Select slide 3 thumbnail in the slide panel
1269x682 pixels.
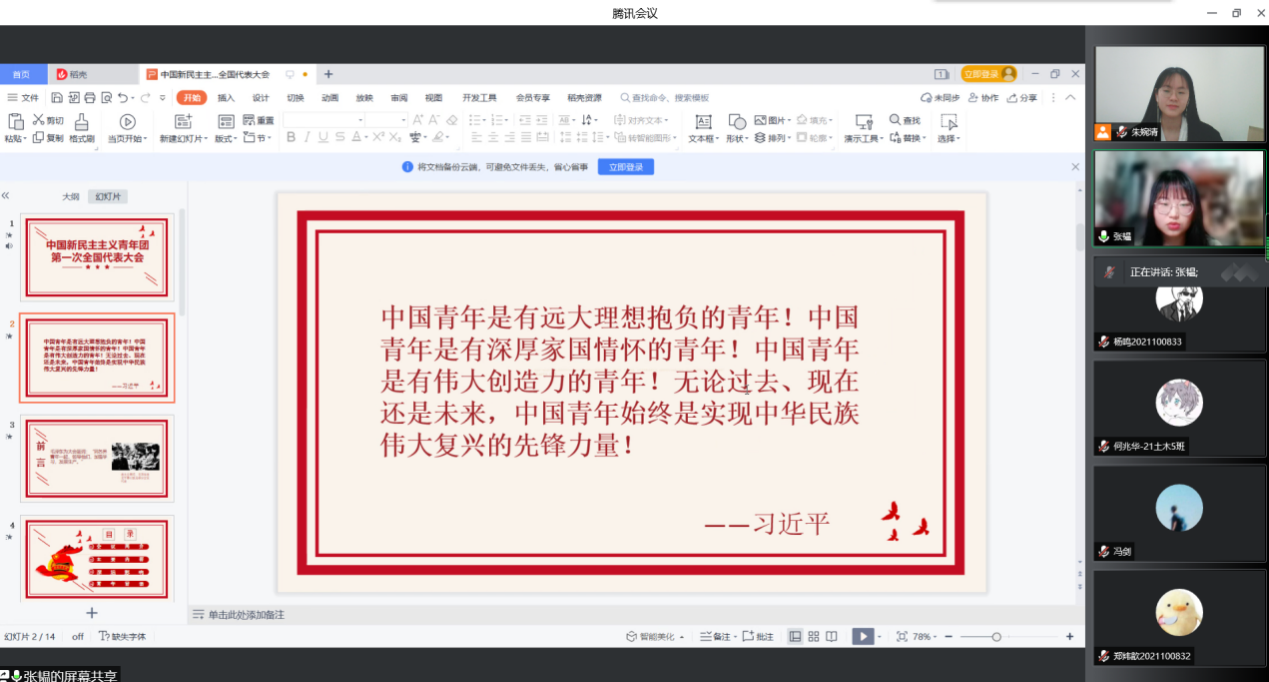pyautogui.click(x=97, y=458)
